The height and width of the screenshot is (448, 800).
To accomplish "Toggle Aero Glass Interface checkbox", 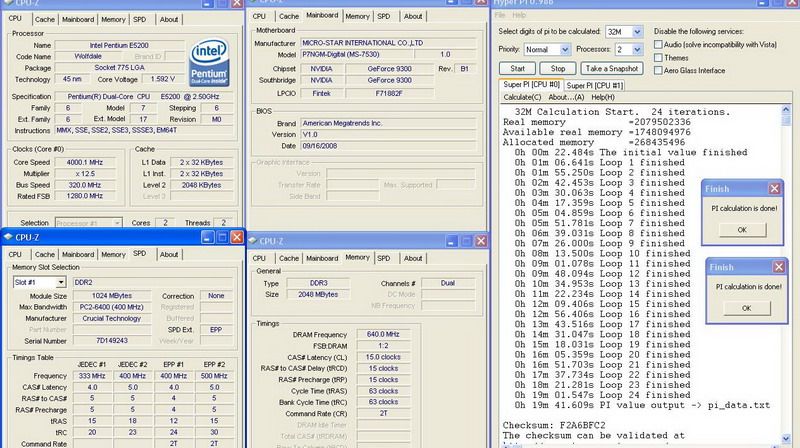I will (658, 70).
